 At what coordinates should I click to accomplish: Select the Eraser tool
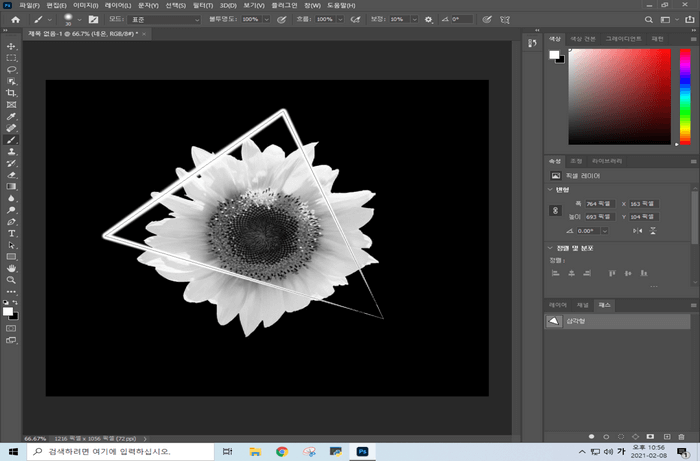pyautogui.click(x=11, y=174)
